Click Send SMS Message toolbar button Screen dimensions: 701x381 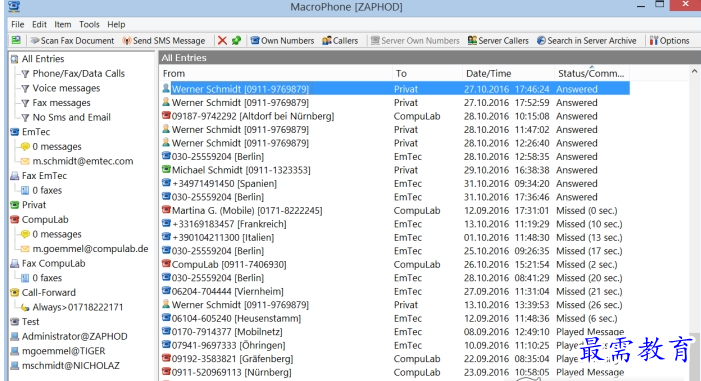[164, 41]
